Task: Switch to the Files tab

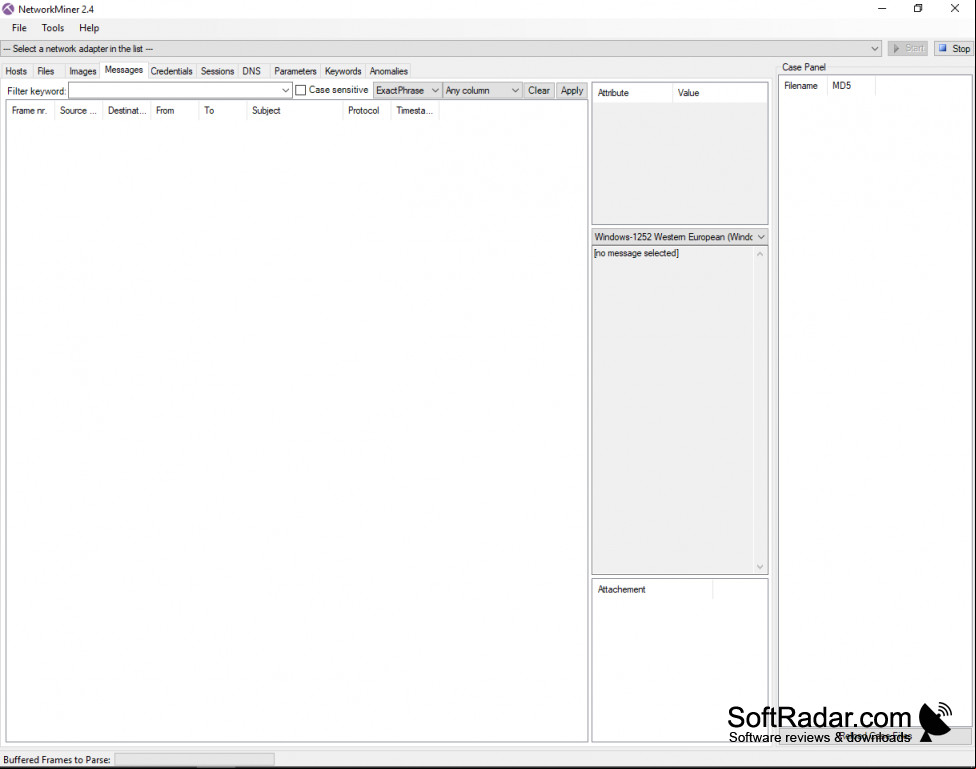Action: pos(45,71)
